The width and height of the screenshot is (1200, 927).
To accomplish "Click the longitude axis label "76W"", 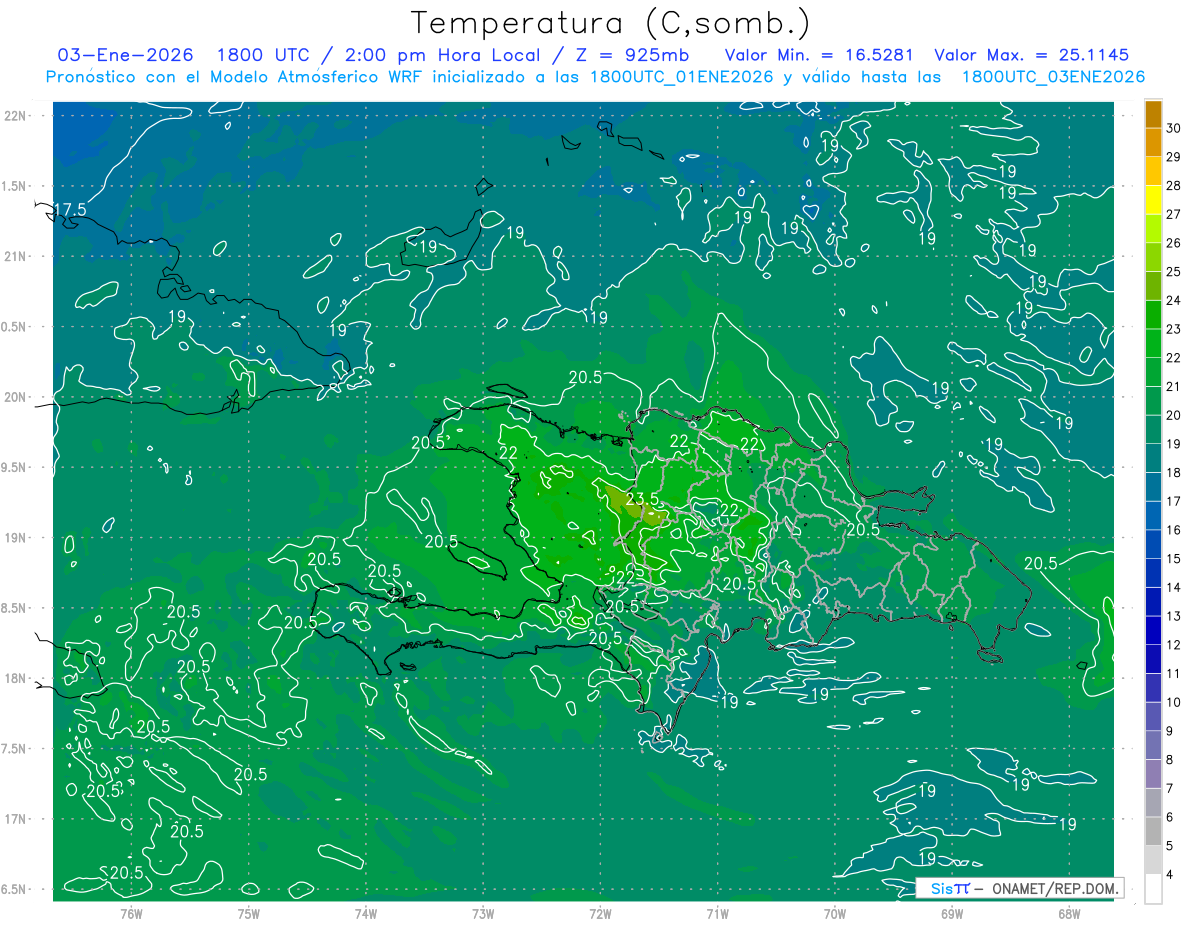I will tap(131, 913).
